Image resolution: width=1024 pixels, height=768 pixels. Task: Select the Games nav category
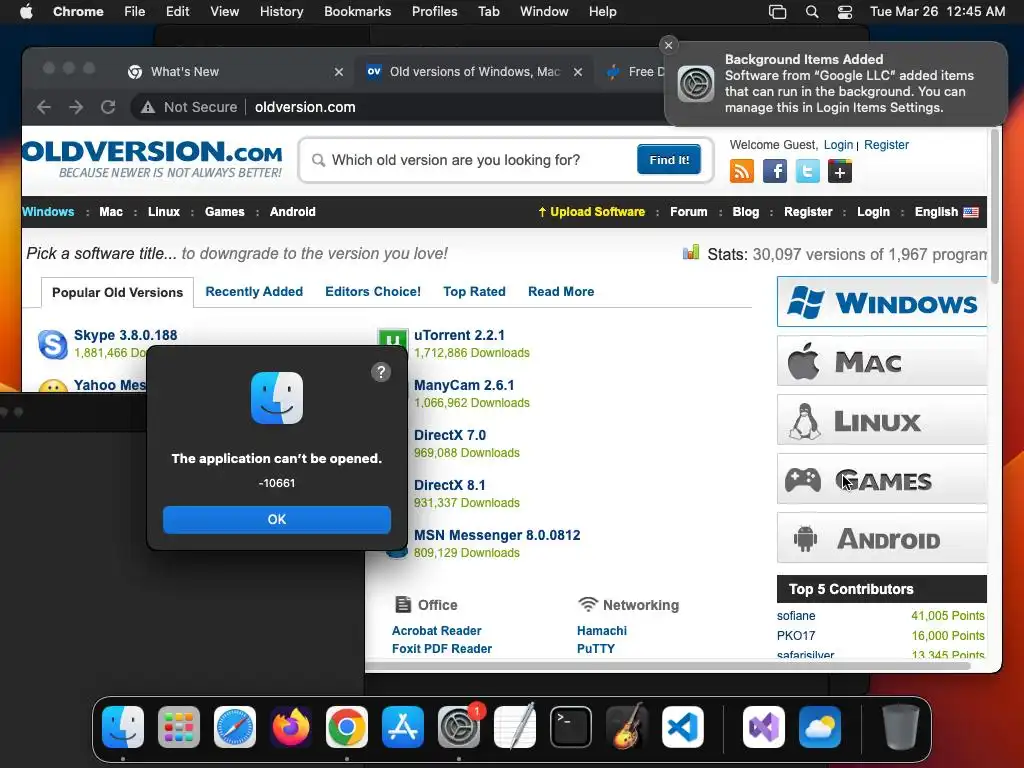tap(225, 212)
